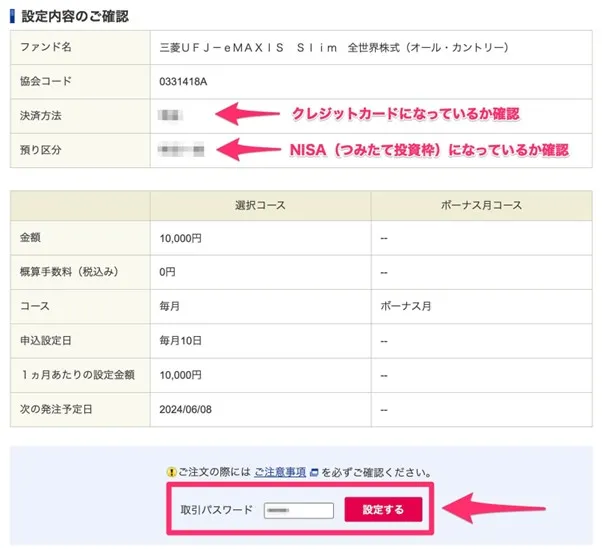Click the 概算手数料（税込み）row label
602x549 pixels.
69,271
